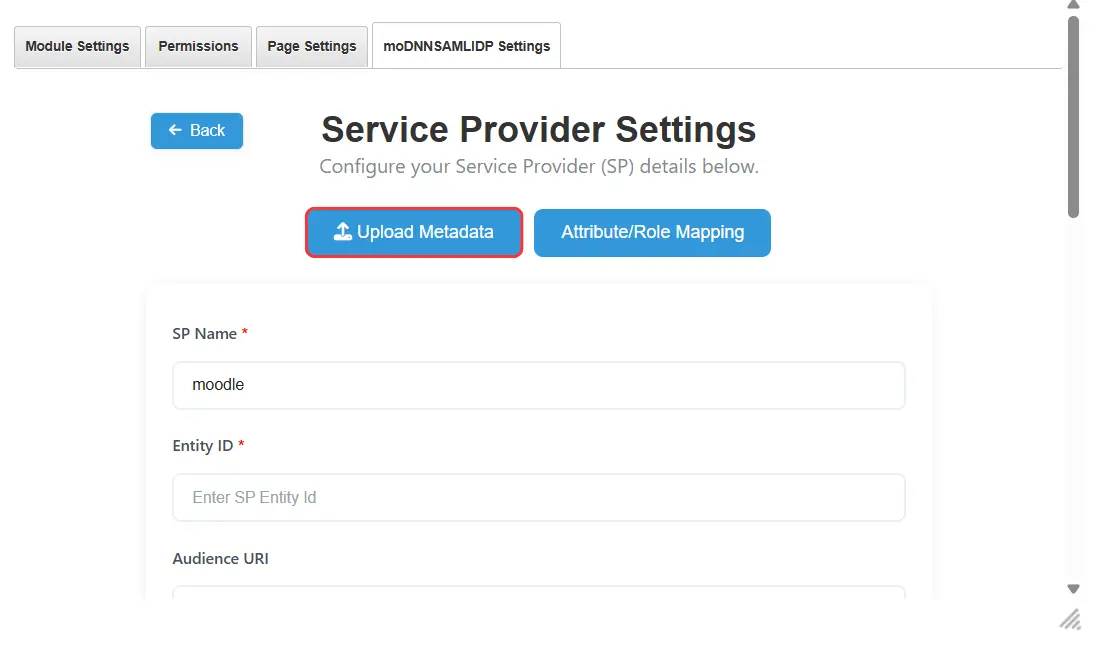Click the Audience URI input field

point(539,598)
